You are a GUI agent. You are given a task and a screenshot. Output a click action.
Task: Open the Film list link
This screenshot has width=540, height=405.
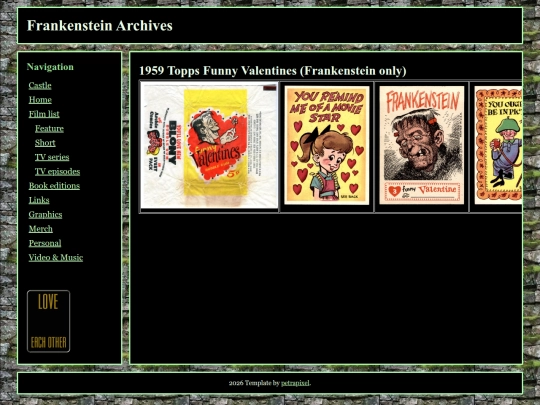(44, 114)
